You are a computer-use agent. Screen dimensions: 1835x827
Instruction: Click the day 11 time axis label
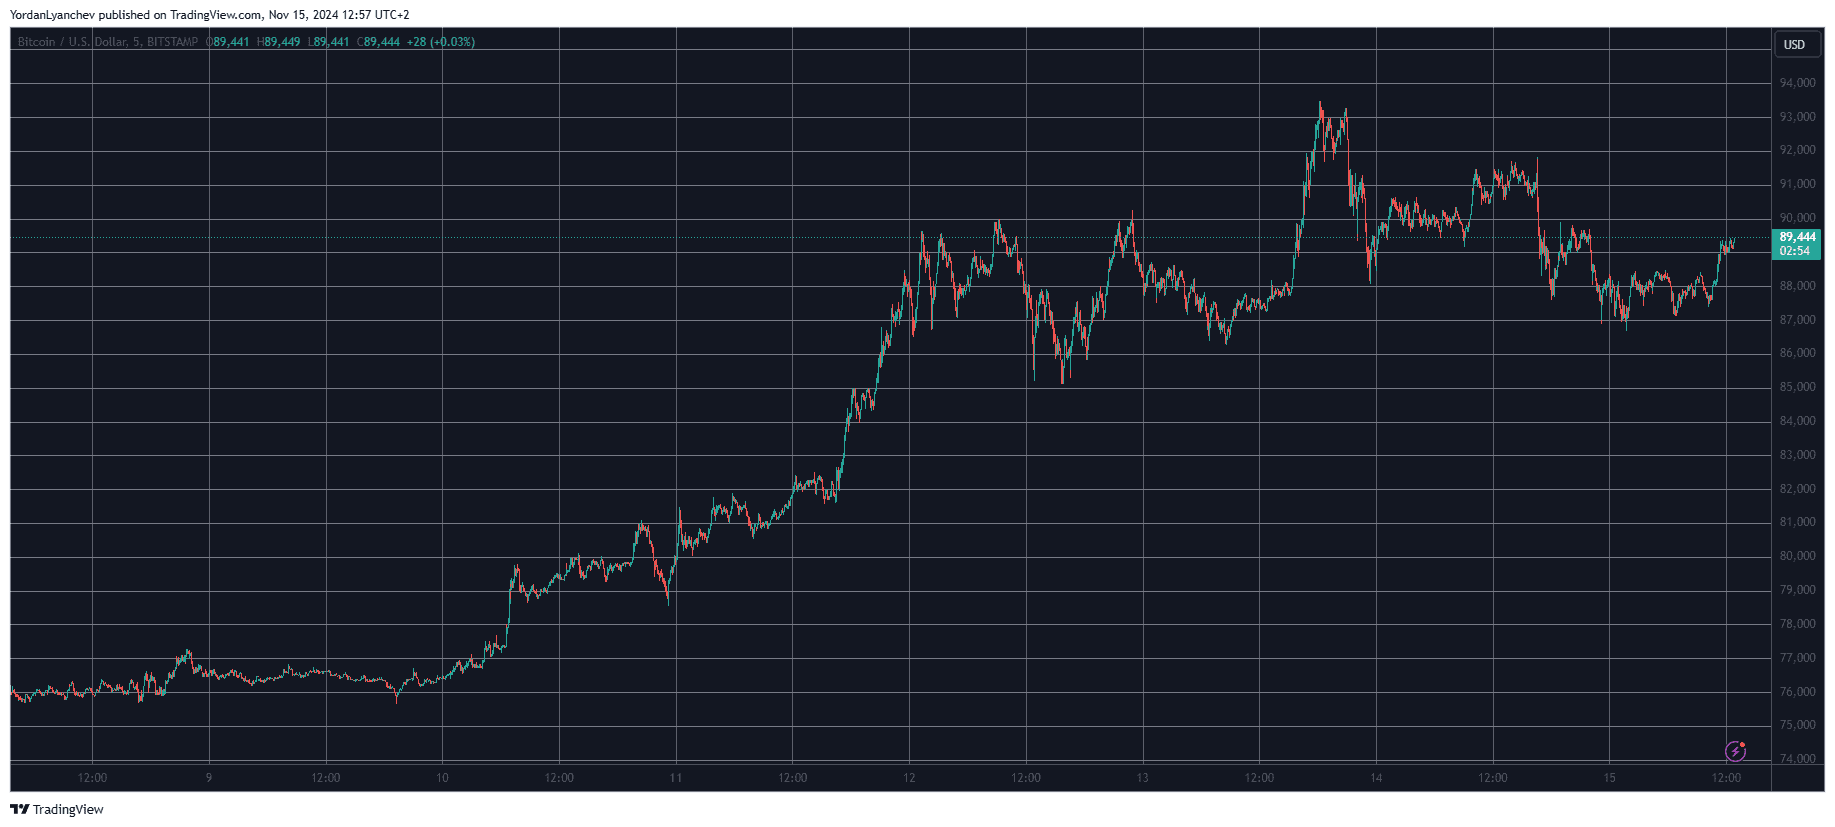pyautogui.click(x=676, y=778)
